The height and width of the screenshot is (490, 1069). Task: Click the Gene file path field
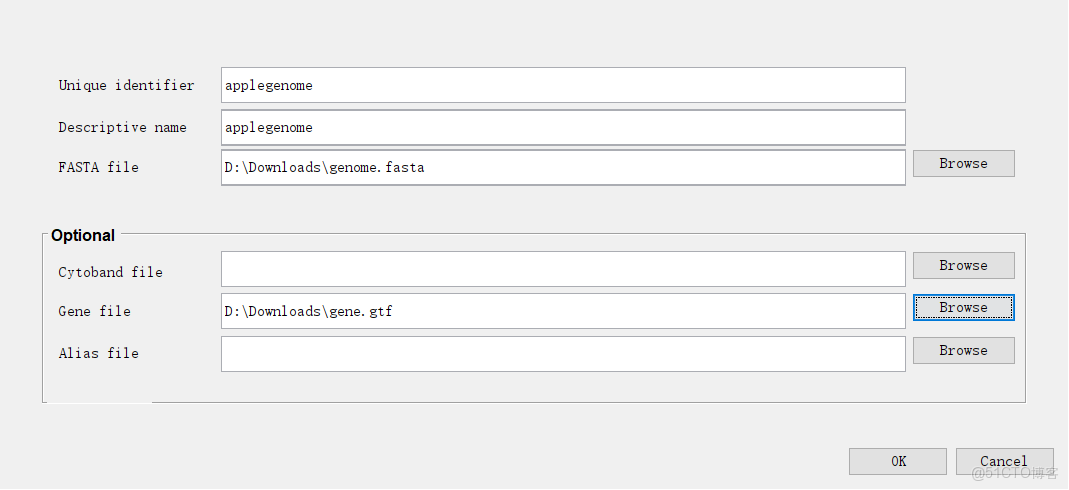563,311
